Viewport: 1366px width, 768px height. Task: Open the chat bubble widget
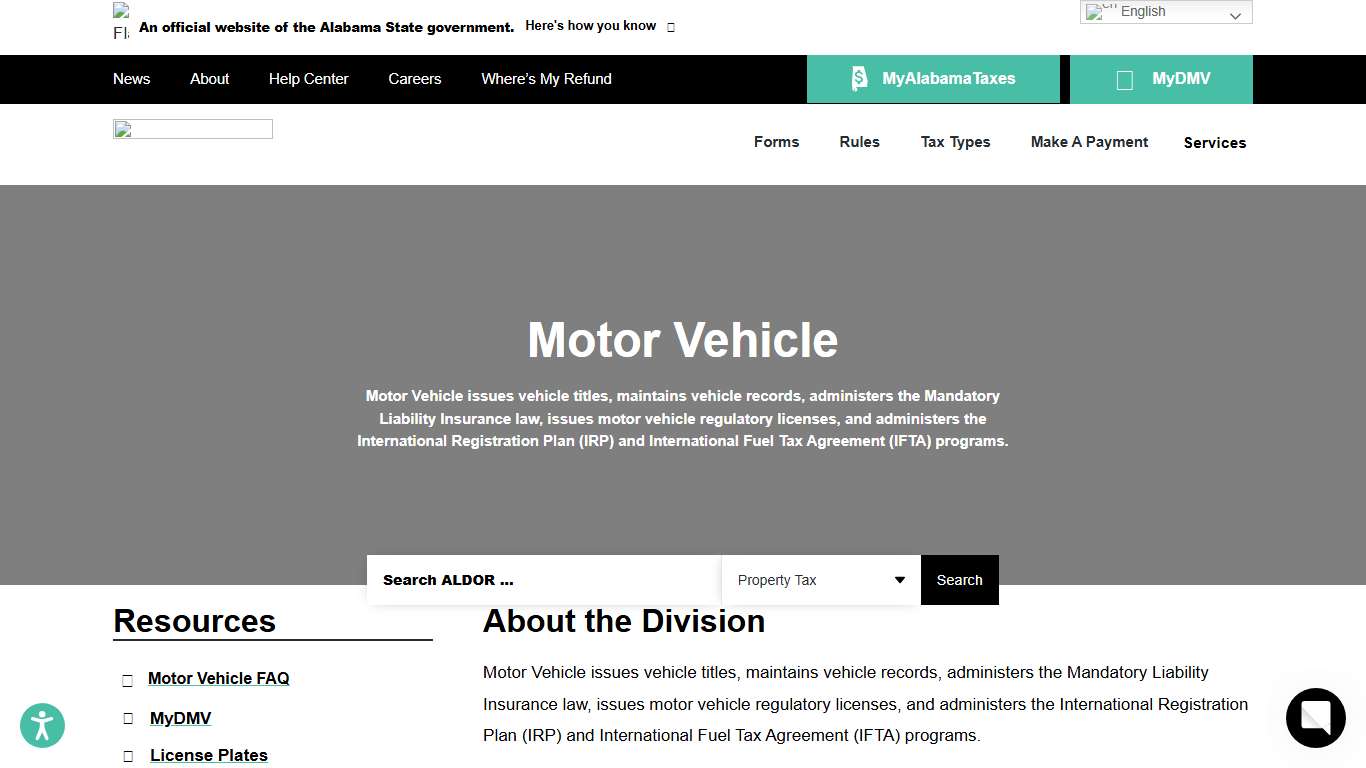[1315, 718]
